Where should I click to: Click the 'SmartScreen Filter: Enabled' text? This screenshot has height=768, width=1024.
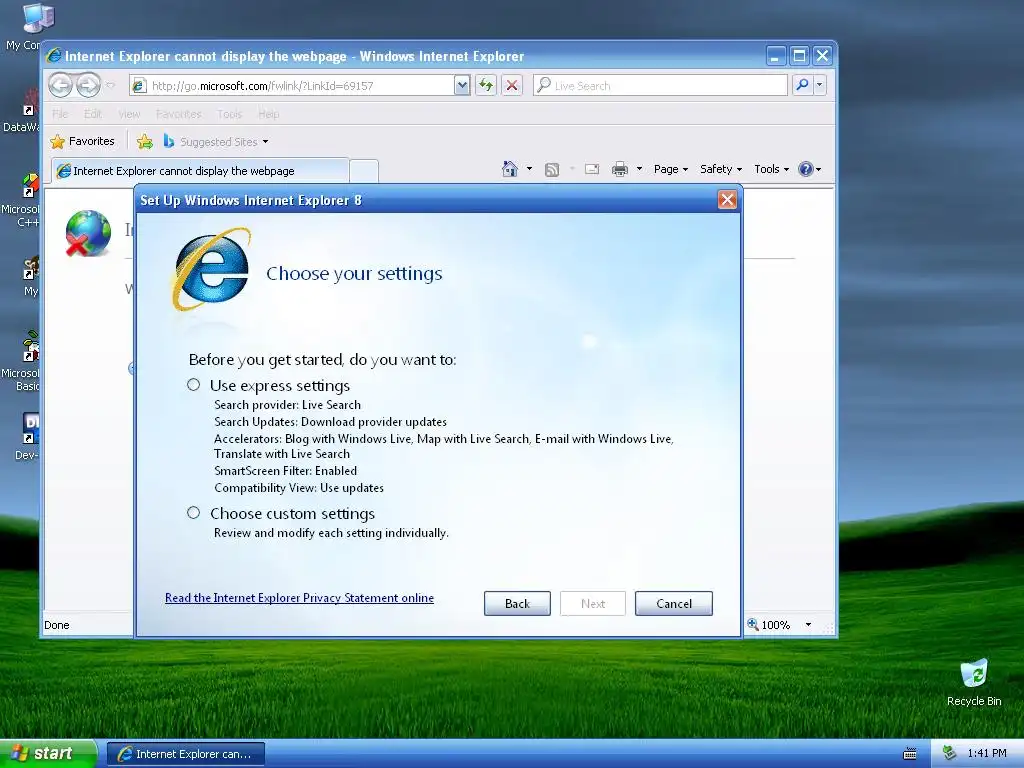285,470
